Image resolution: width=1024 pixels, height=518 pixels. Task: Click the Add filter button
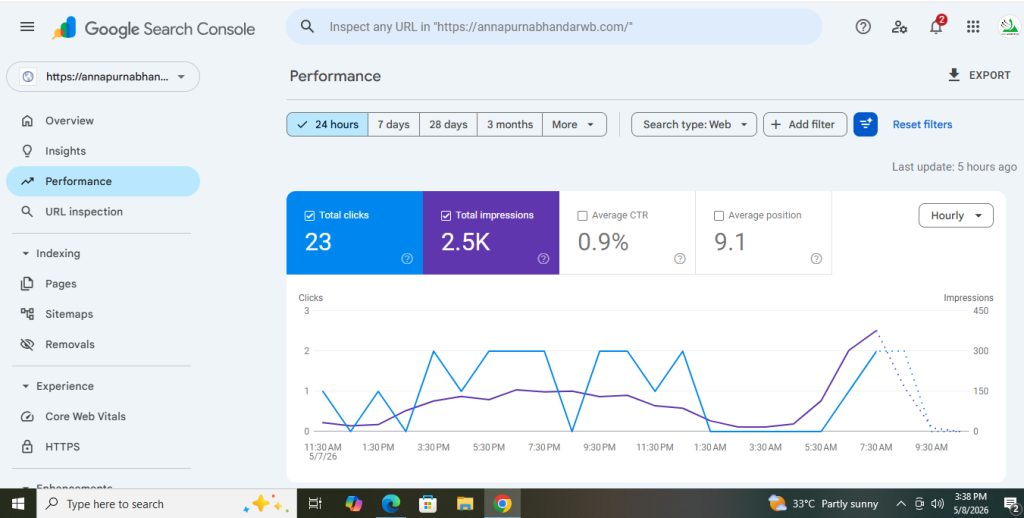[x=805, y=124]
